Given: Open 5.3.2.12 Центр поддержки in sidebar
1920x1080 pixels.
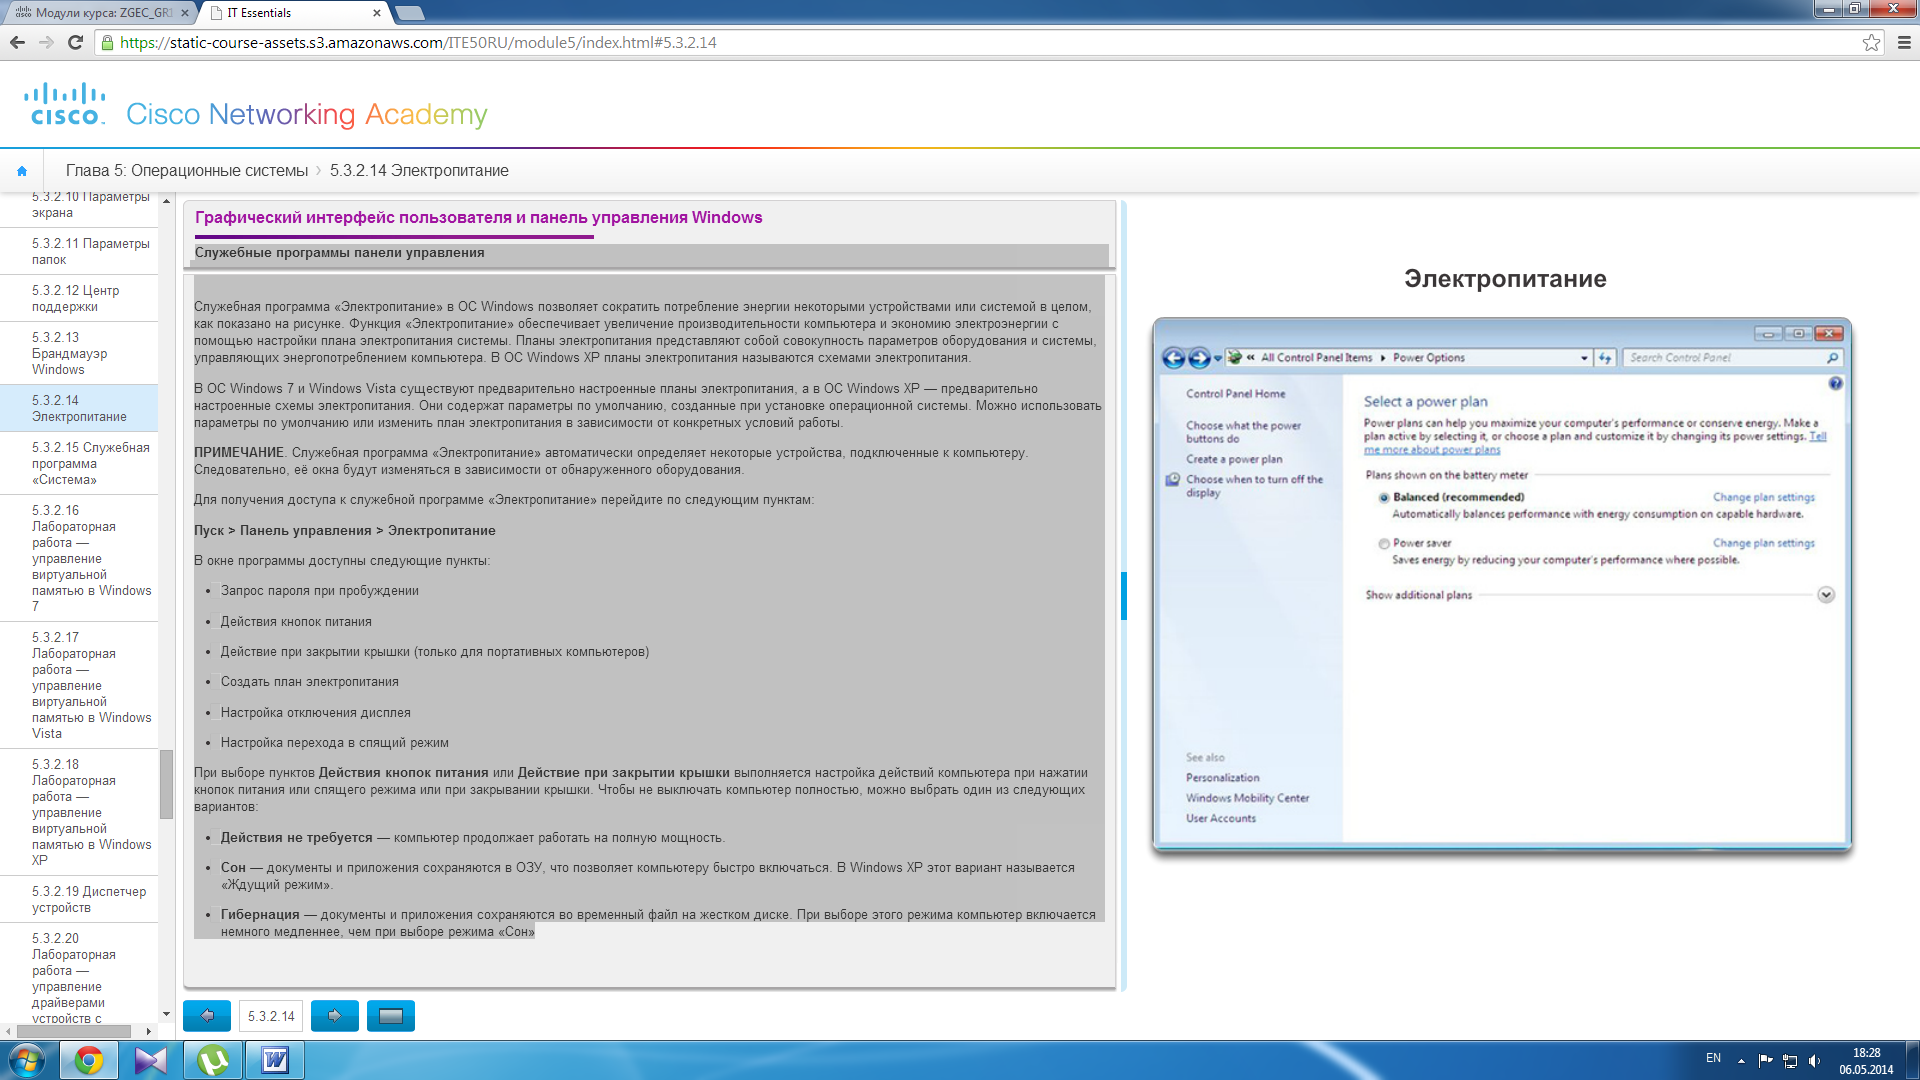Looking at the screenshot, I should [79, 298].
